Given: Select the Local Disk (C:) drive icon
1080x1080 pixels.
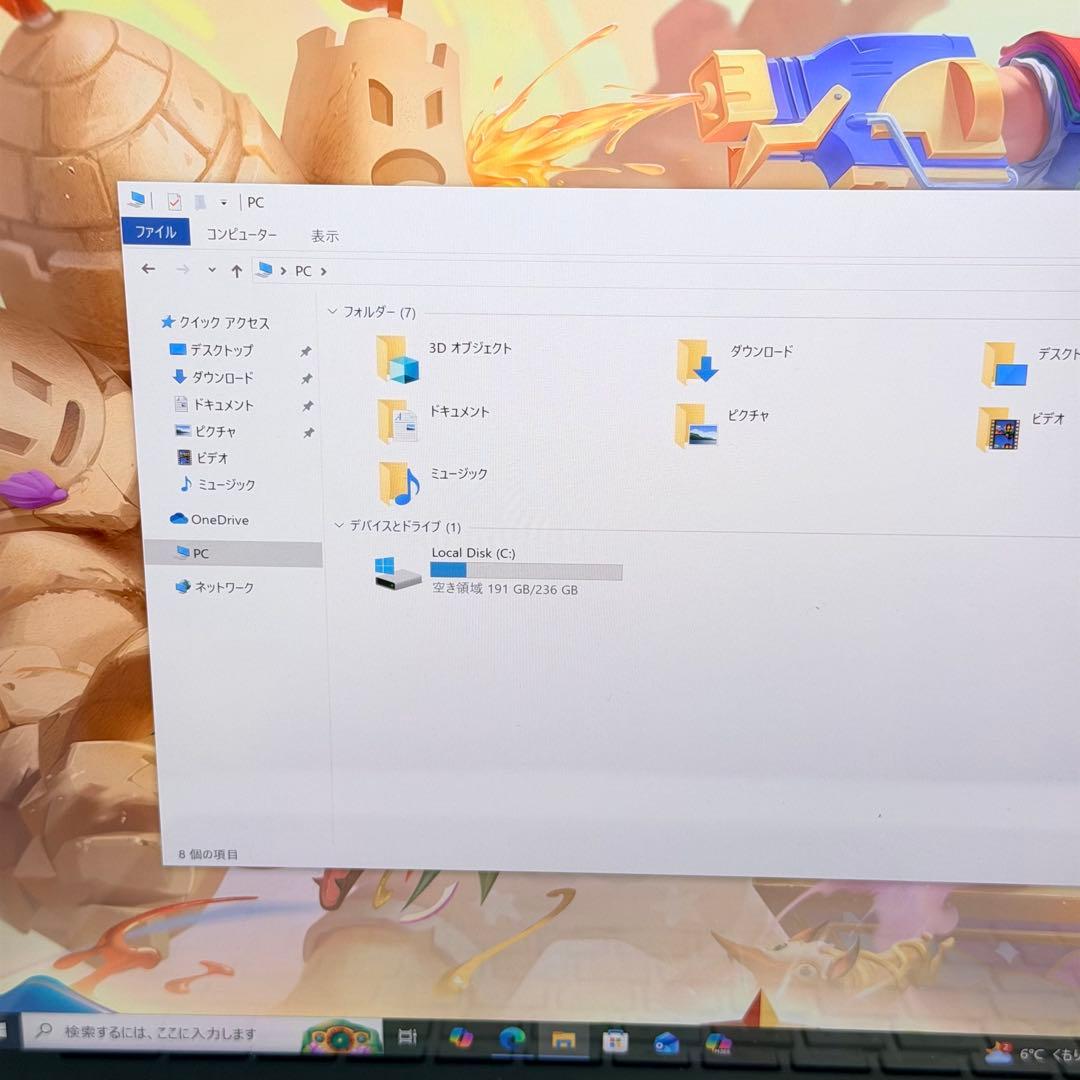Looking at the screenshot, I should [397, 573].
